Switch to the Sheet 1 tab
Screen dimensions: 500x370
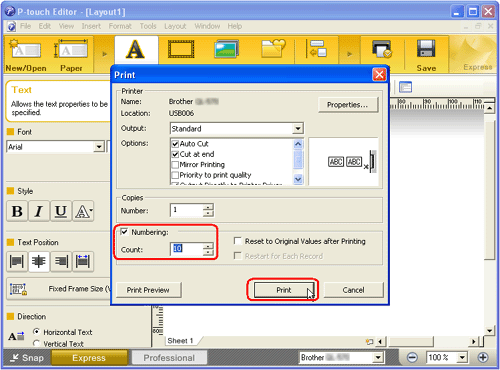pos(180,341)
